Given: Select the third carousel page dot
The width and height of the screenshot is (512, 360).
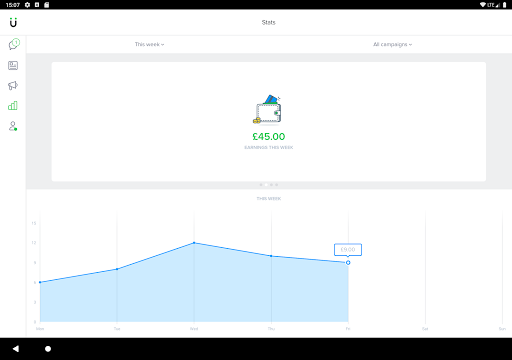Looking at the screenshot, I should pyautogui.click(x=271, y=185).
